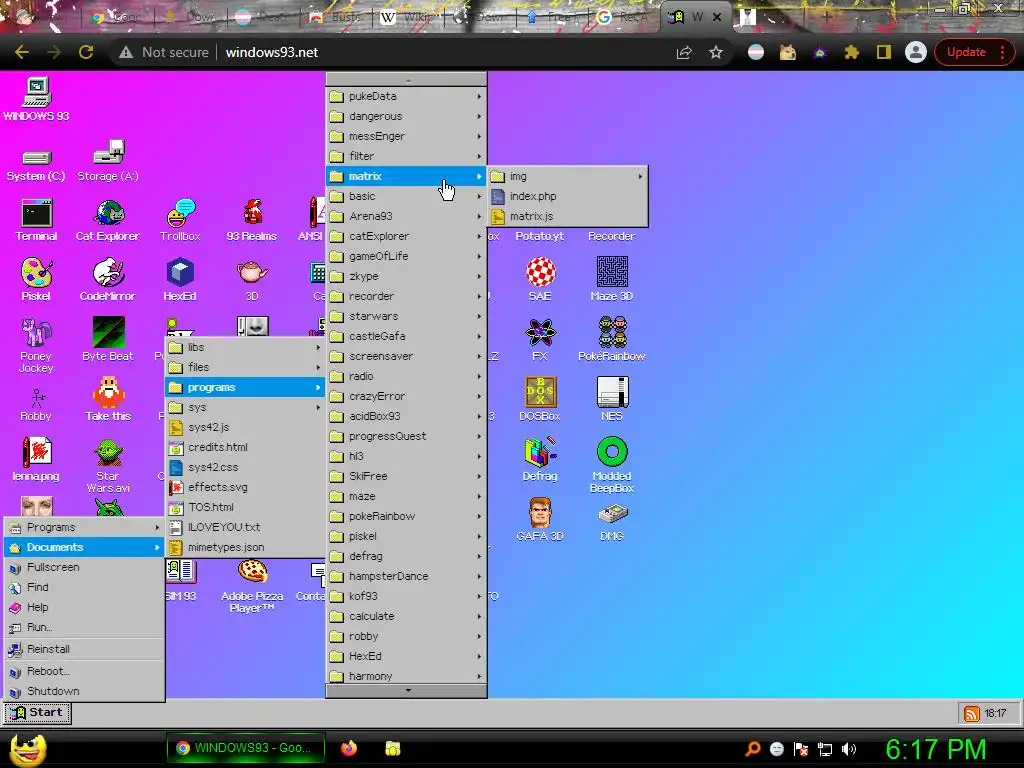Open the WINDOWS 93 computer desktop icon
The image size is (1024, 768).
[x=37, y=99]
